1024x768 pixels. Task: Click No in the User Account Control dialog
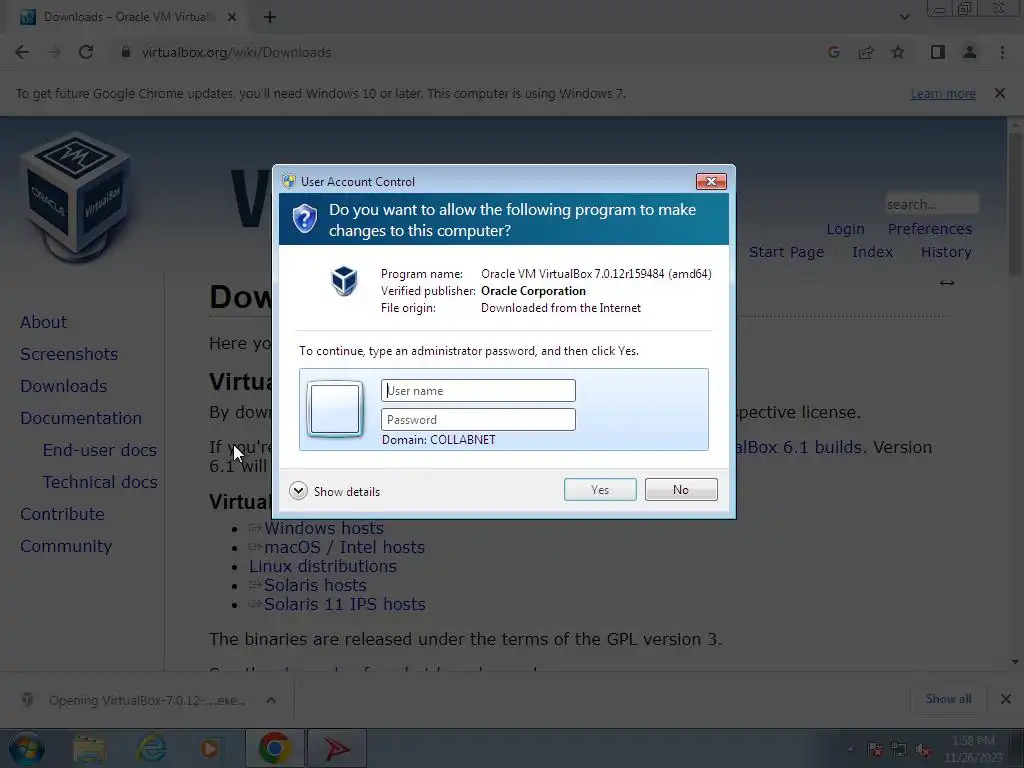(x=680, y=490)
